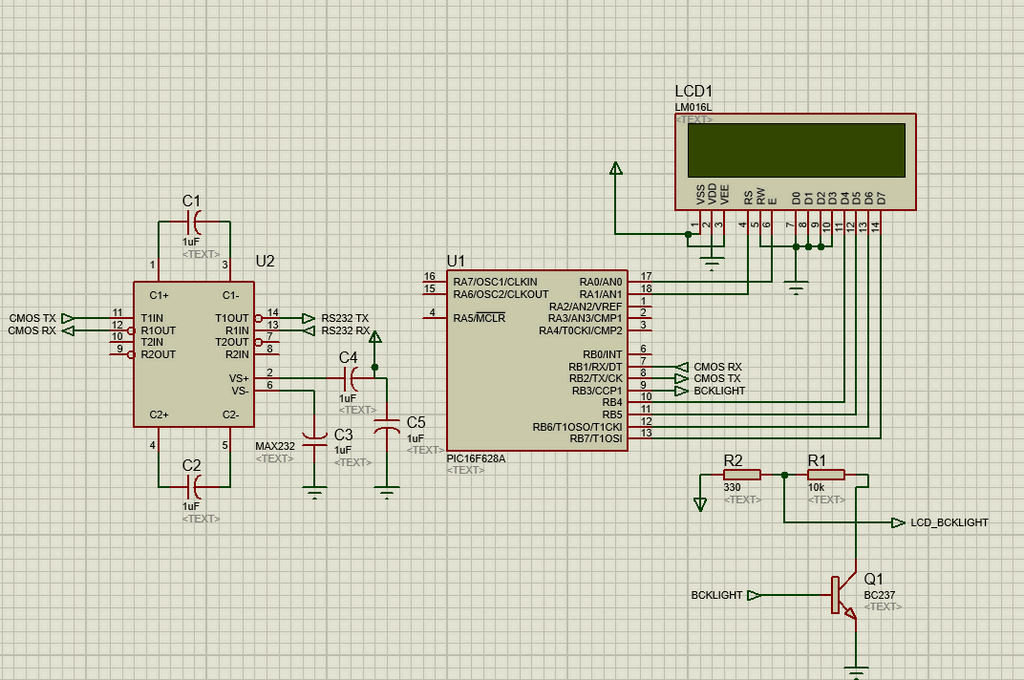The width and height of the screenshot is (1024, 680).
Task: Click the LCD1 reference label
Action: [694, 91]
